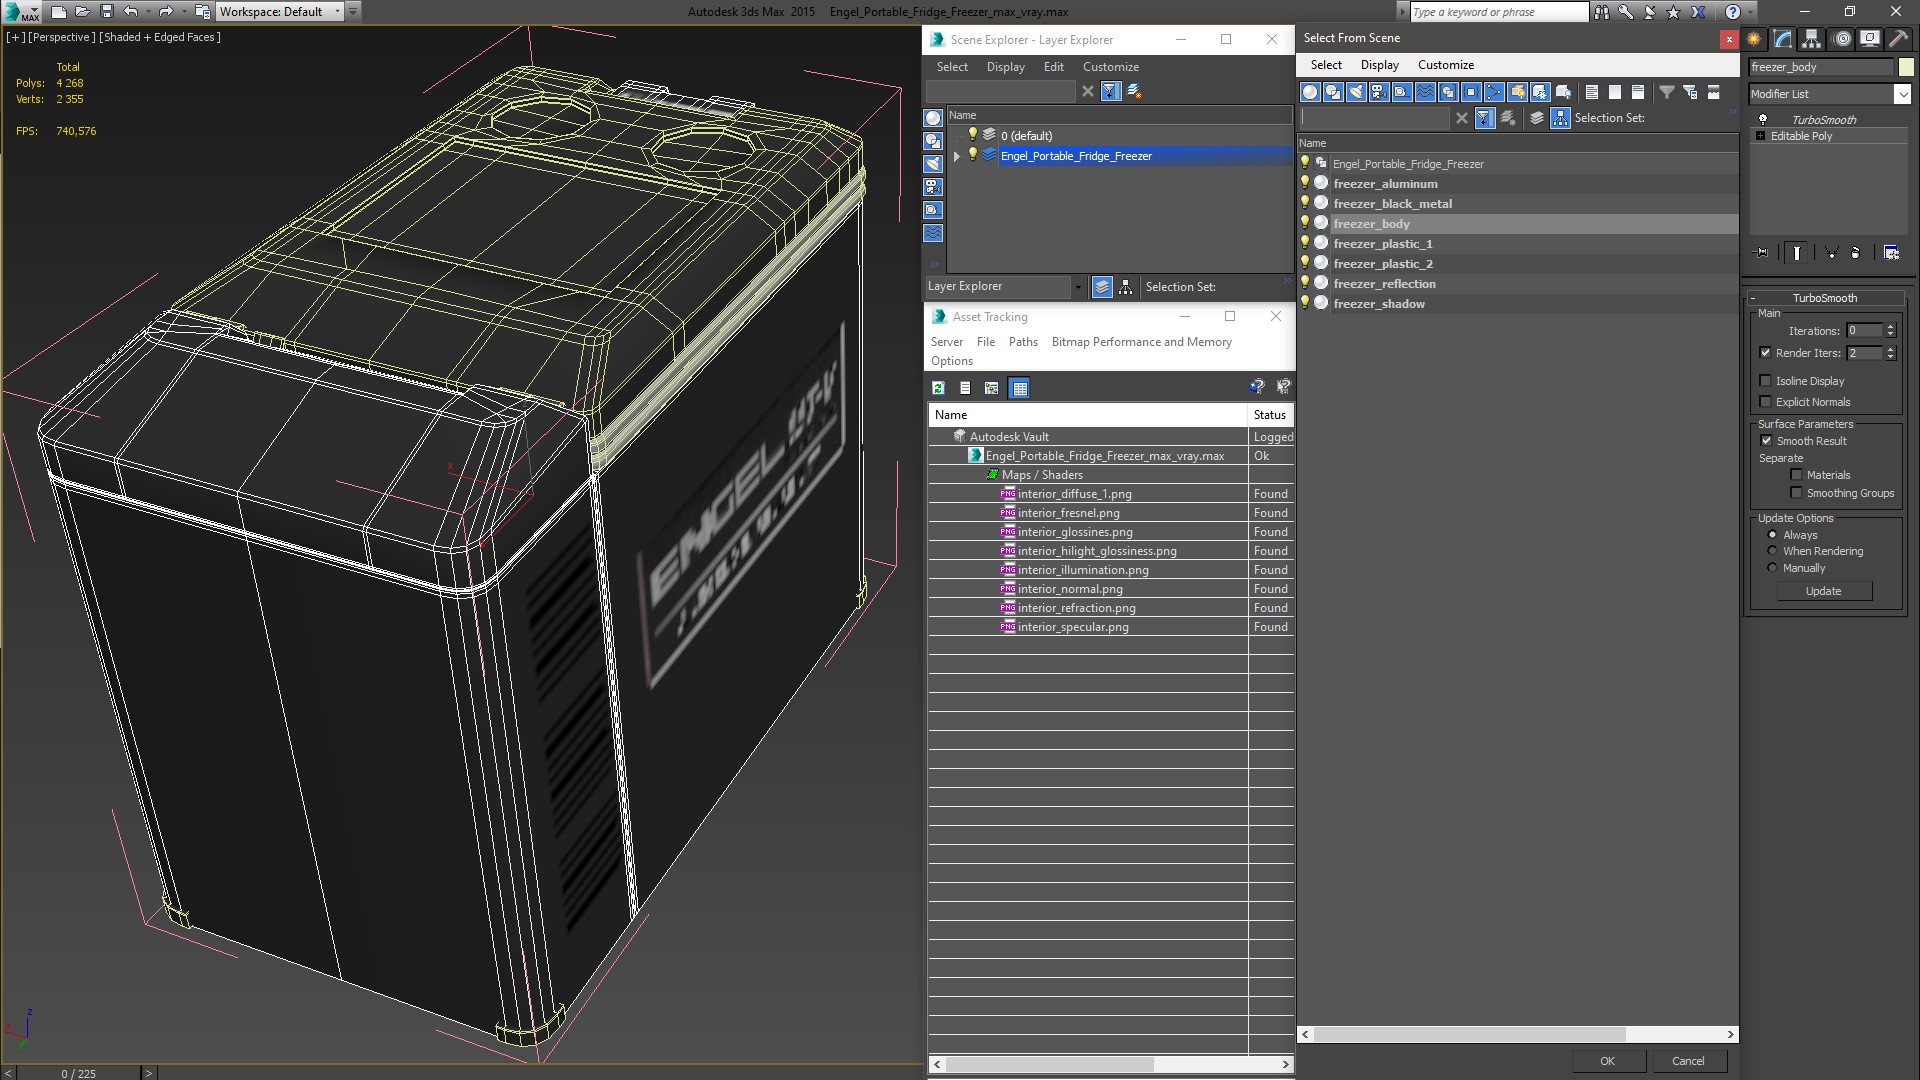Click the freezer_body object name field

[1820, 67]
